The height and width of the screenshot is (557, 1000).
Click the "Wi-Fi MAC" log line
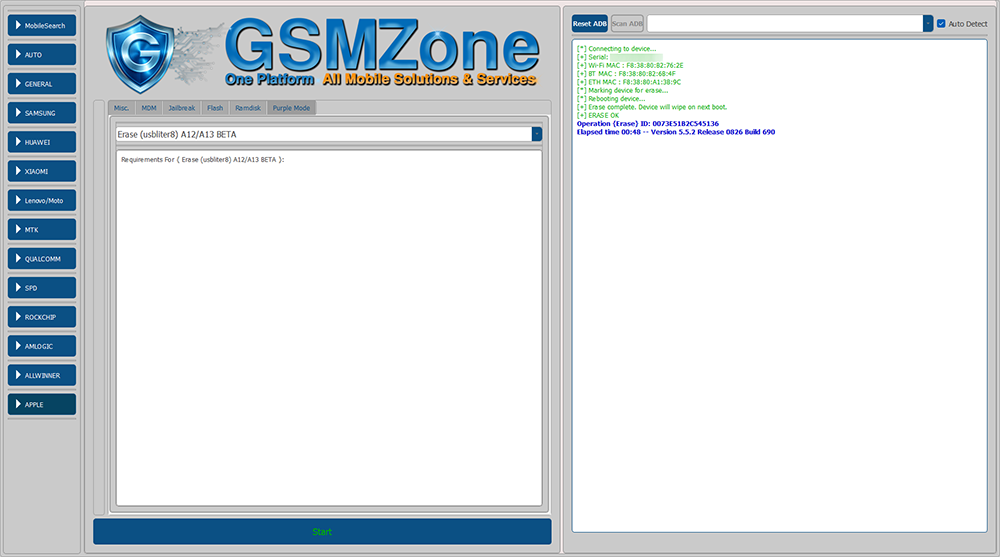(x=629, y=65)
